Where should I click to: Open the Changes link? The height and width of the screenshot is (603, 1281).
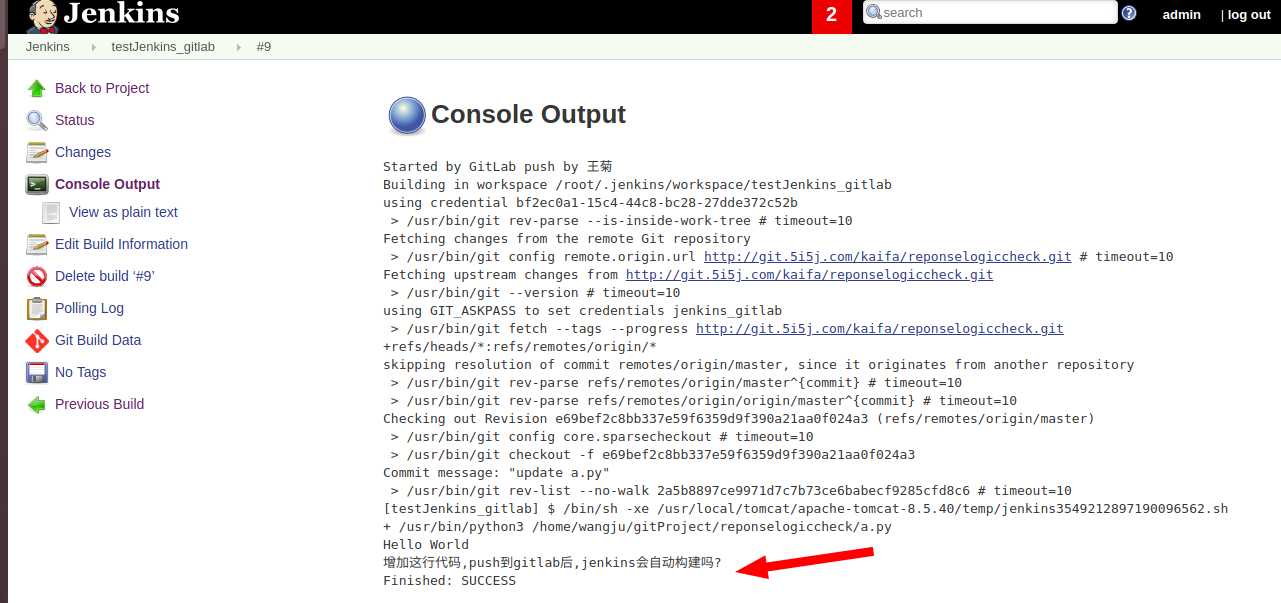pos(83,152)
